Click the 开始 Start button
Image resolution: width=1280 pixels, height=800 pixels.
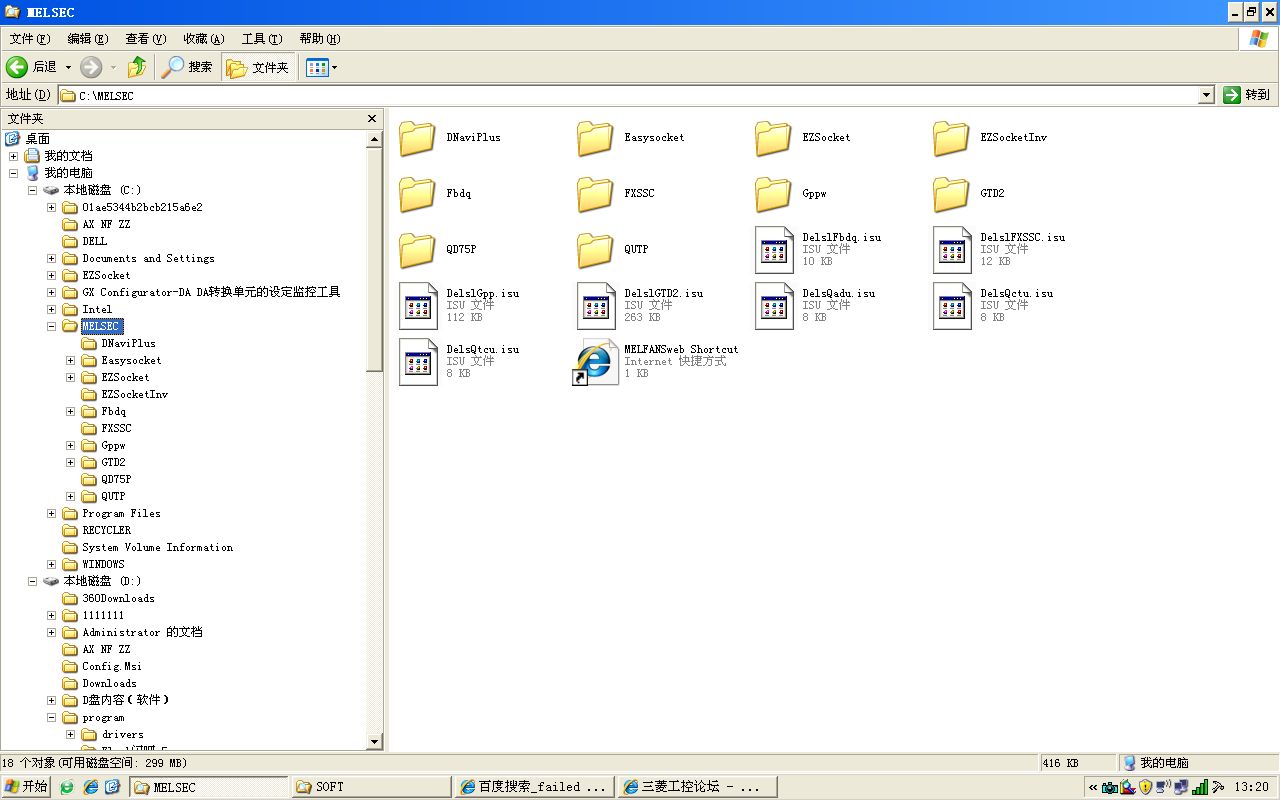click(x=26, y=787)
